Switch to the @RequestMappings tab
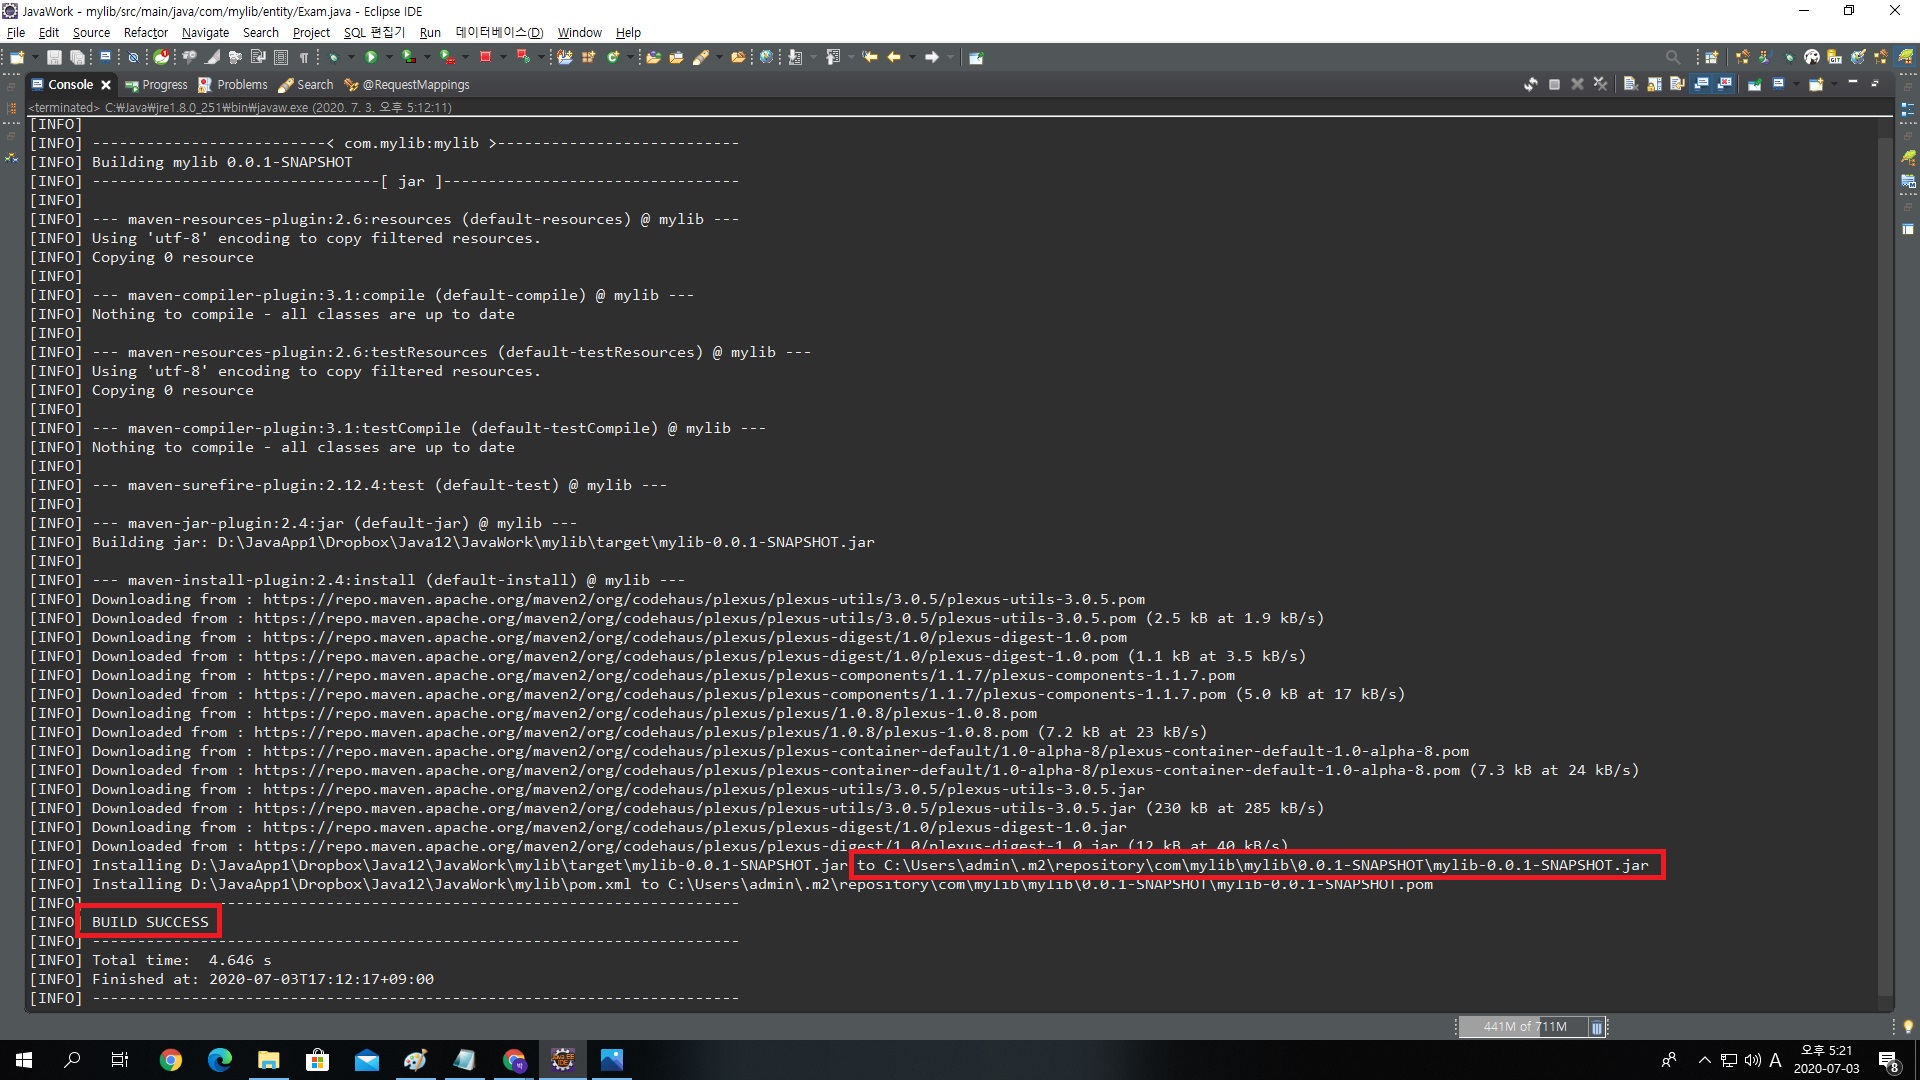This screenshot has width=1920, height=1080. [415, 85]
